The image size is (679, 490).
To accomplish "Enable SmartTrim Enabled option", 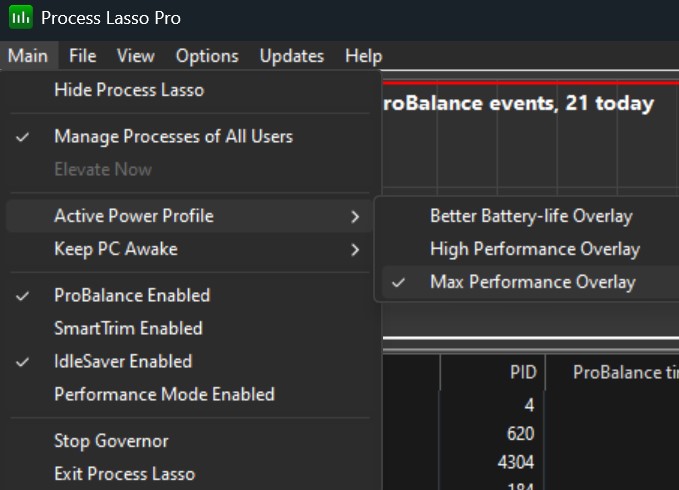I will (x=128, y=328).
